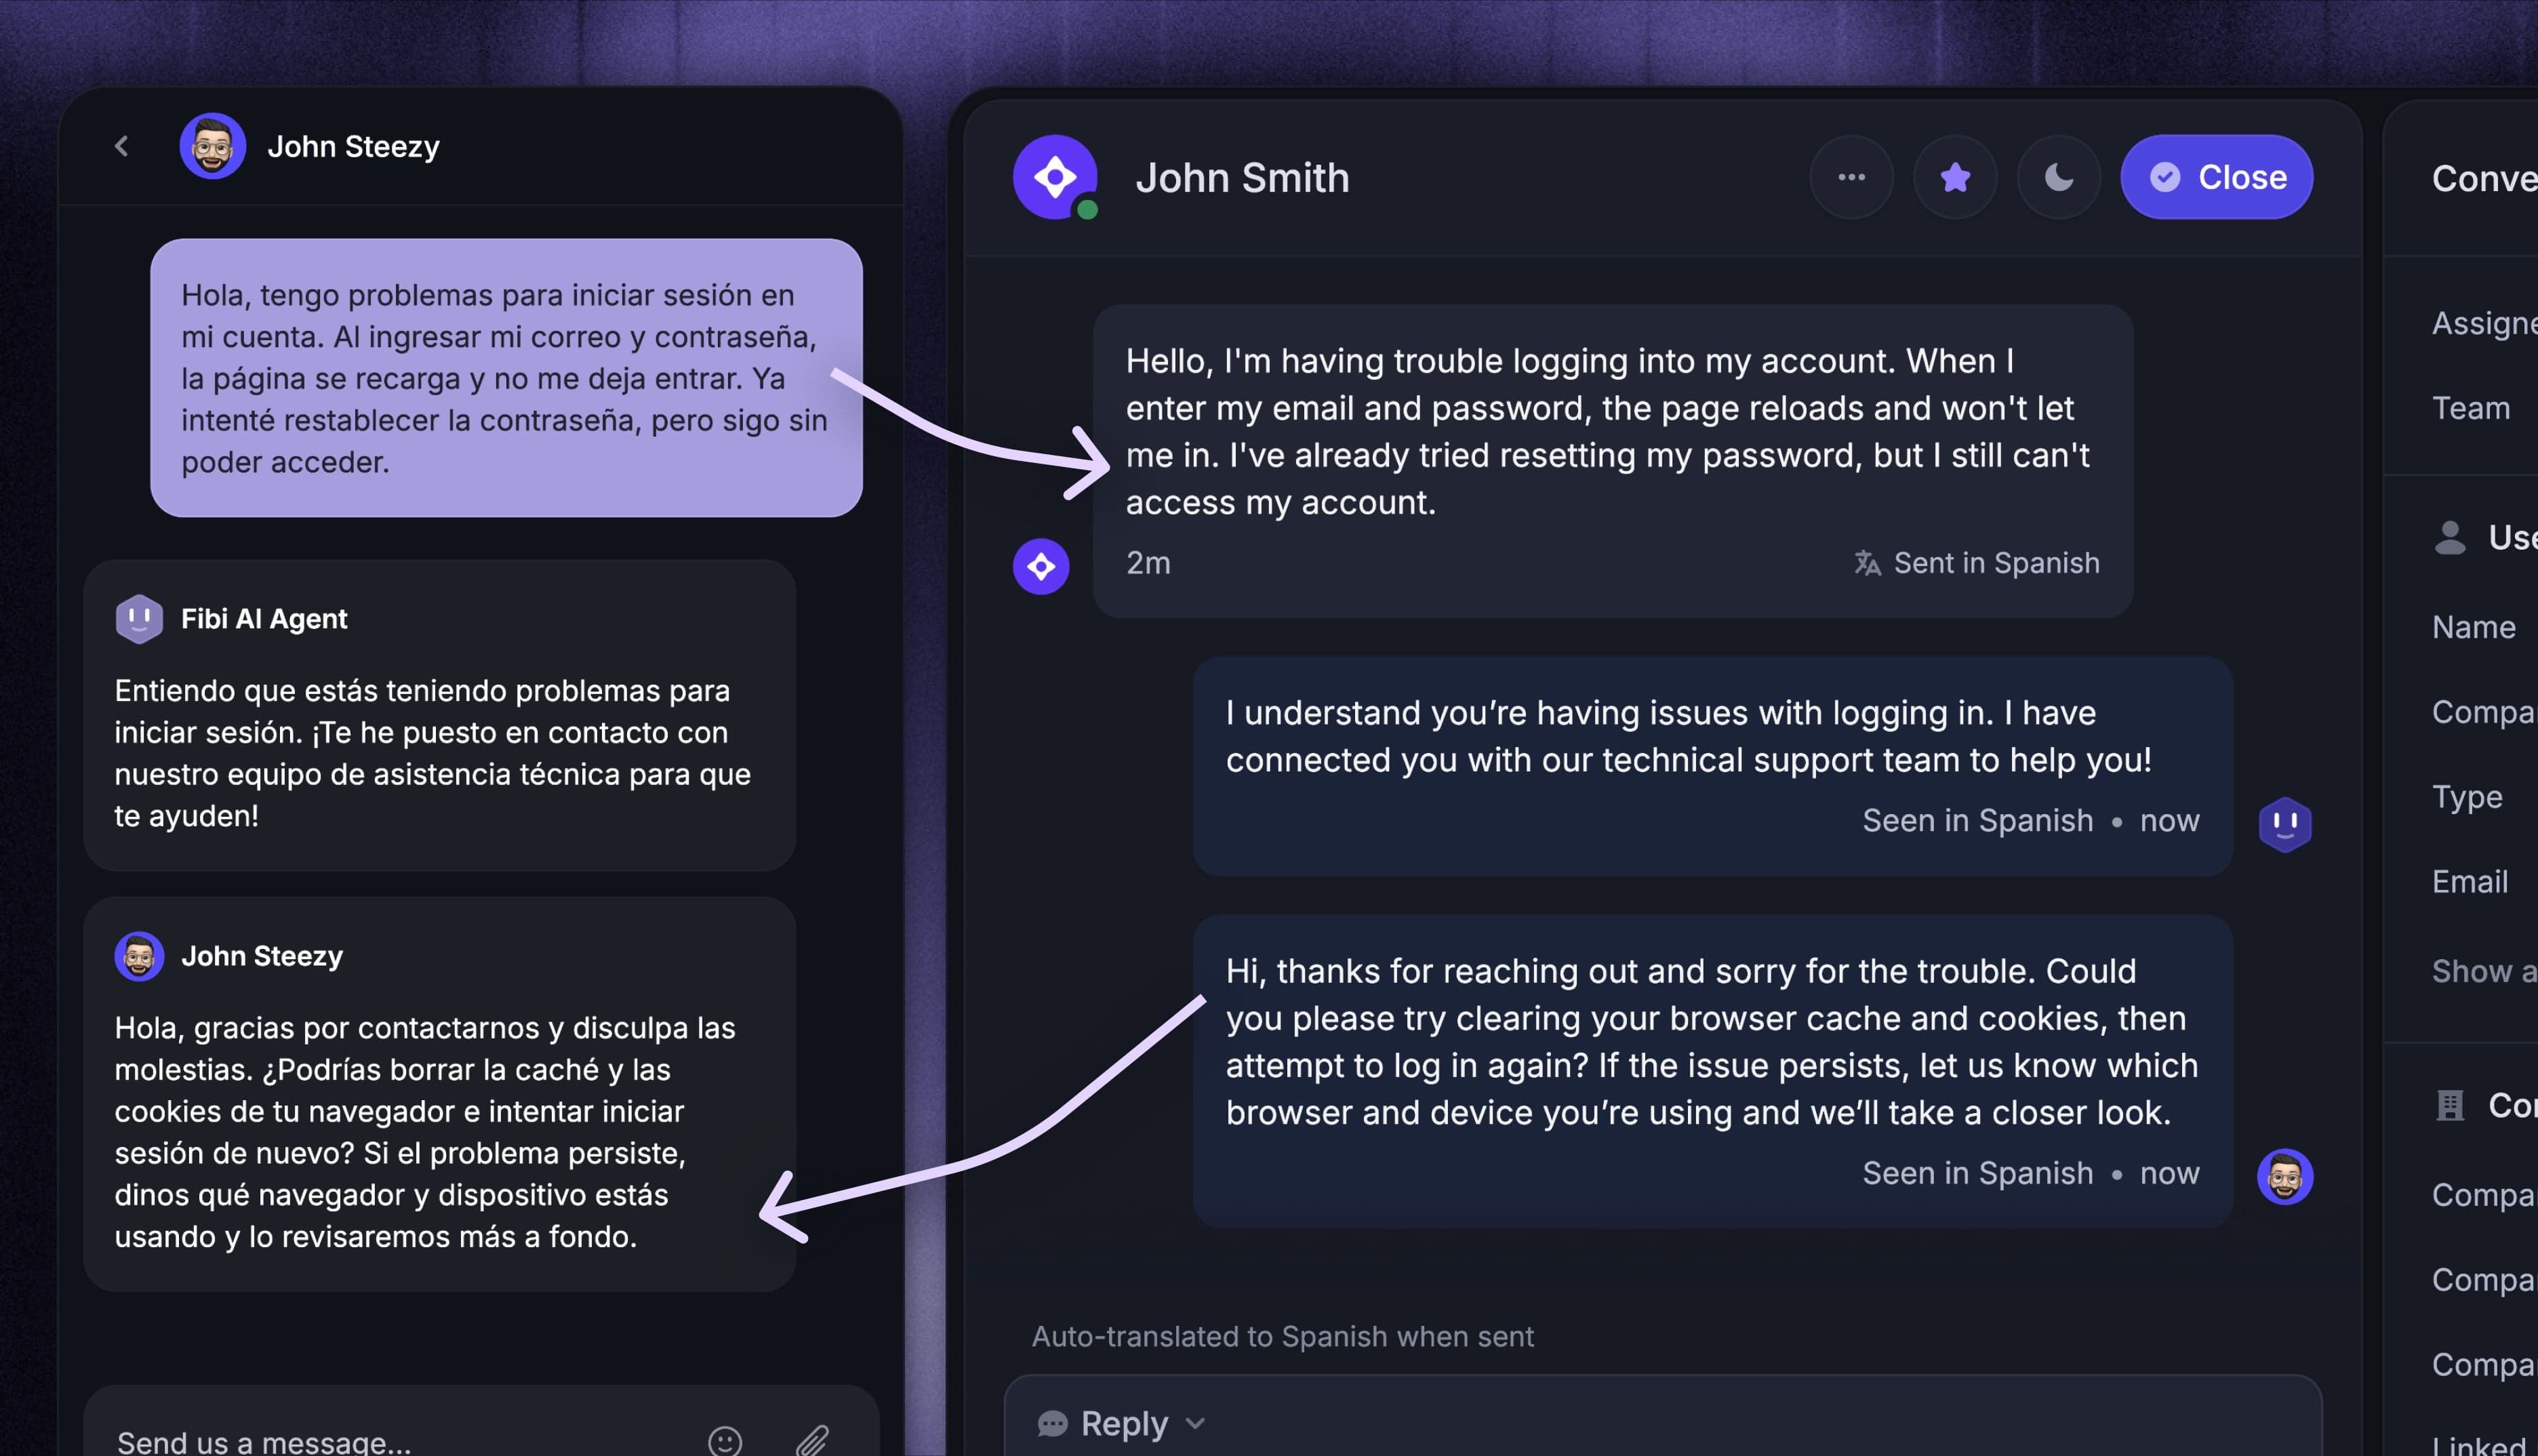Click John Steezy's avatar in widget header
Viewport: 2538px width, 1456px height.
click(x=212, y=146)
